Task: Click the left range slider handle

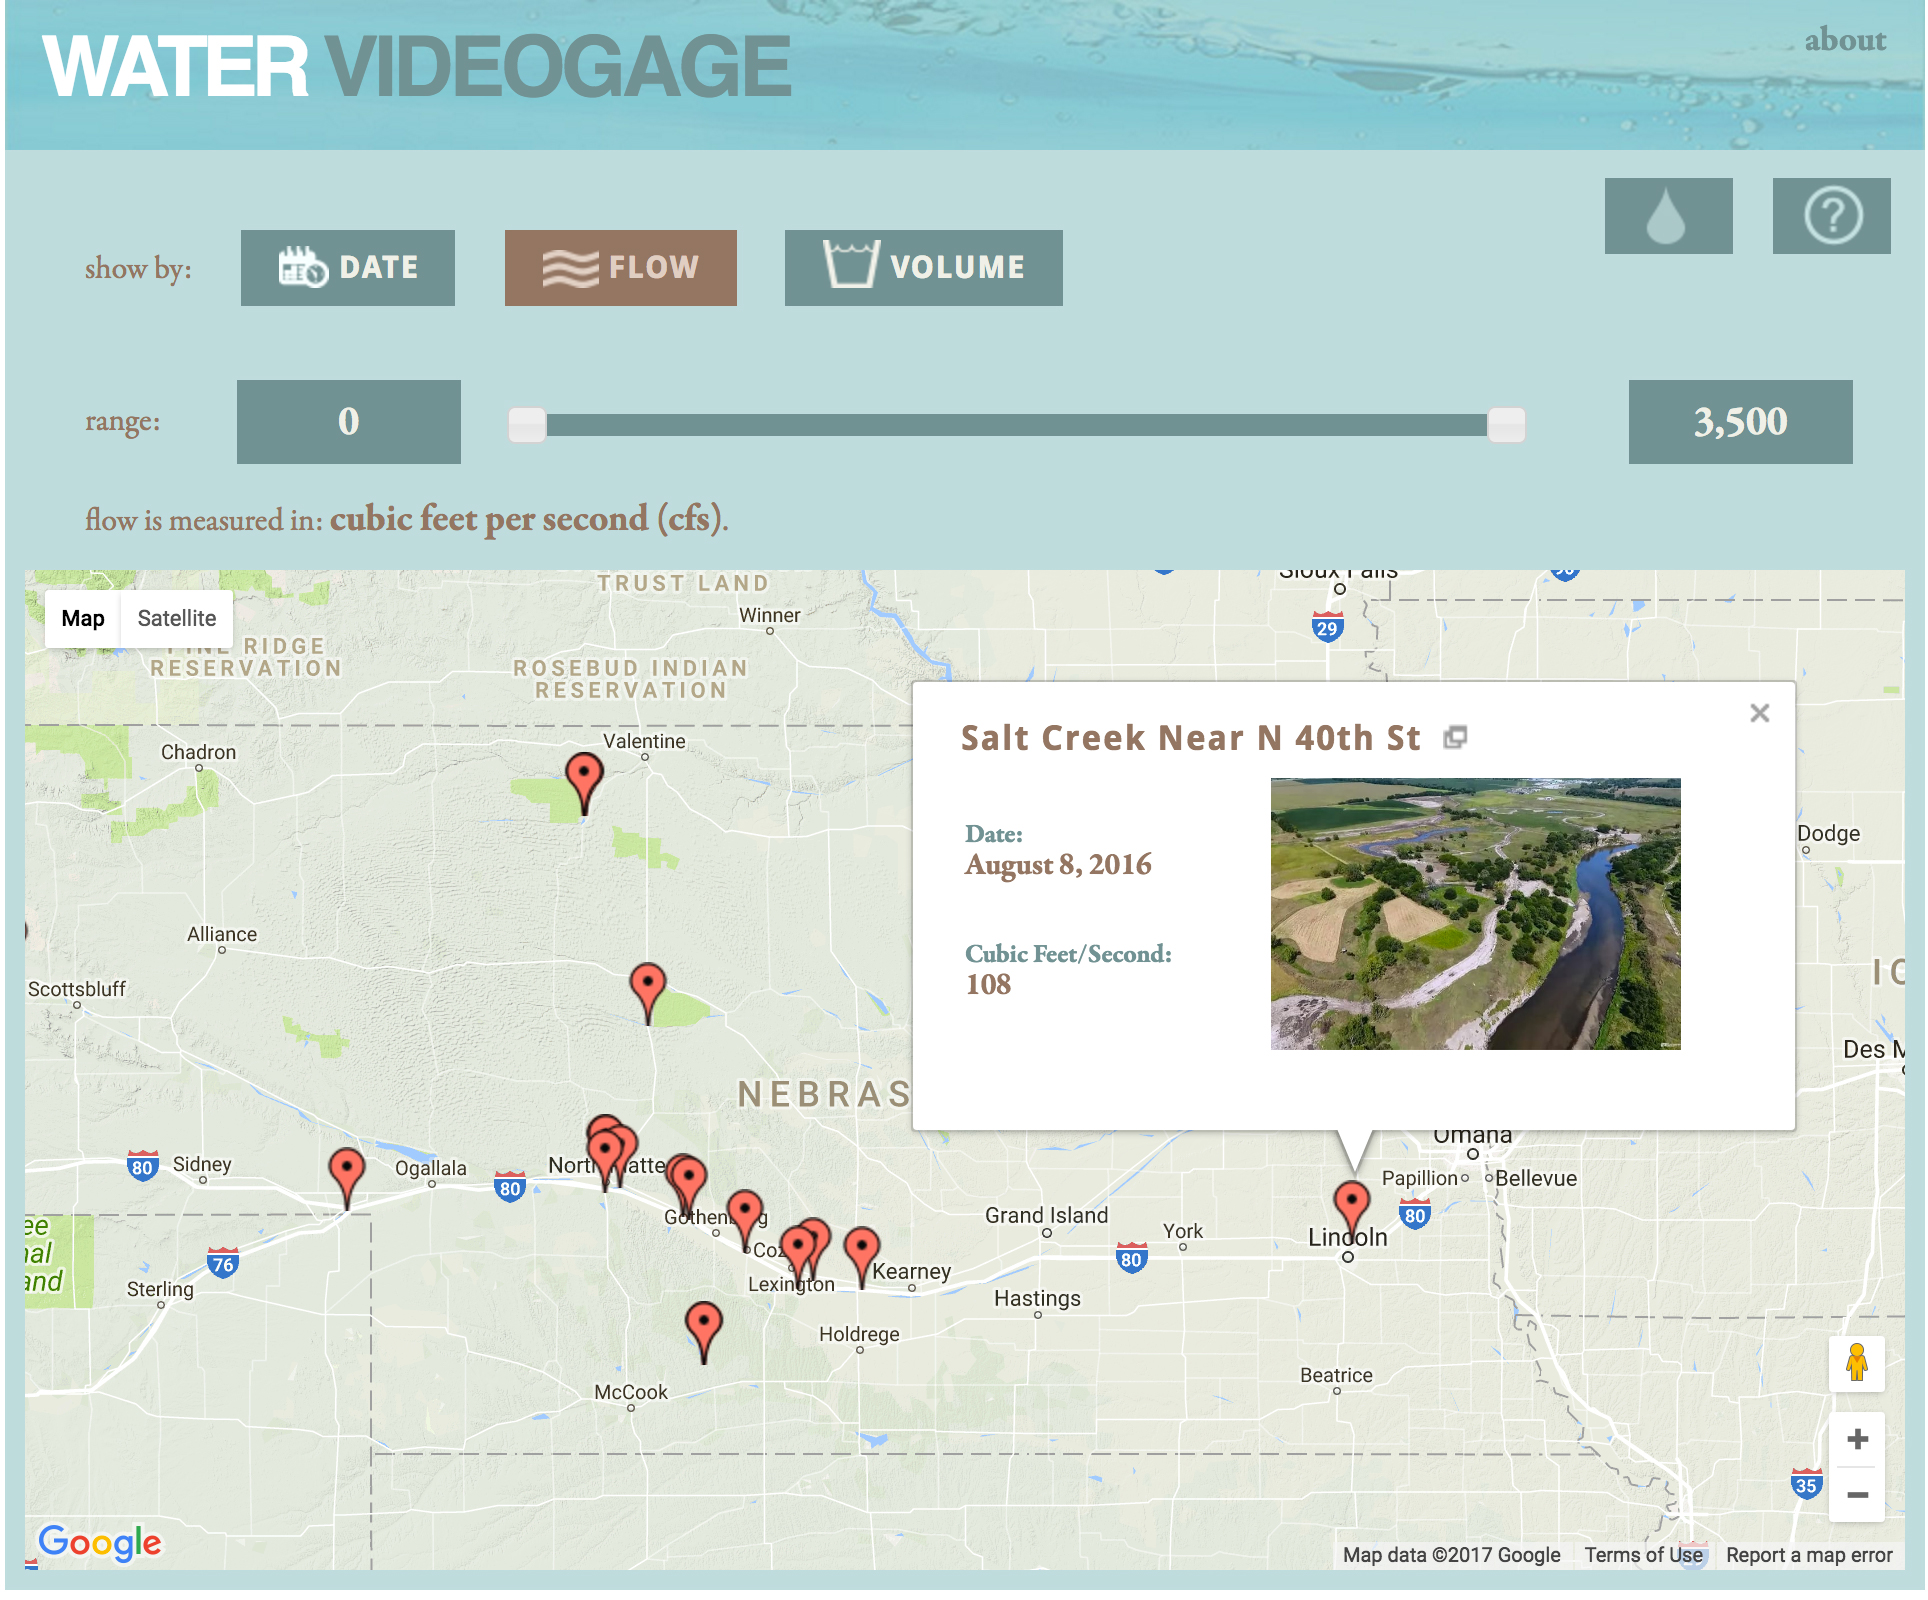Action: 527,425
